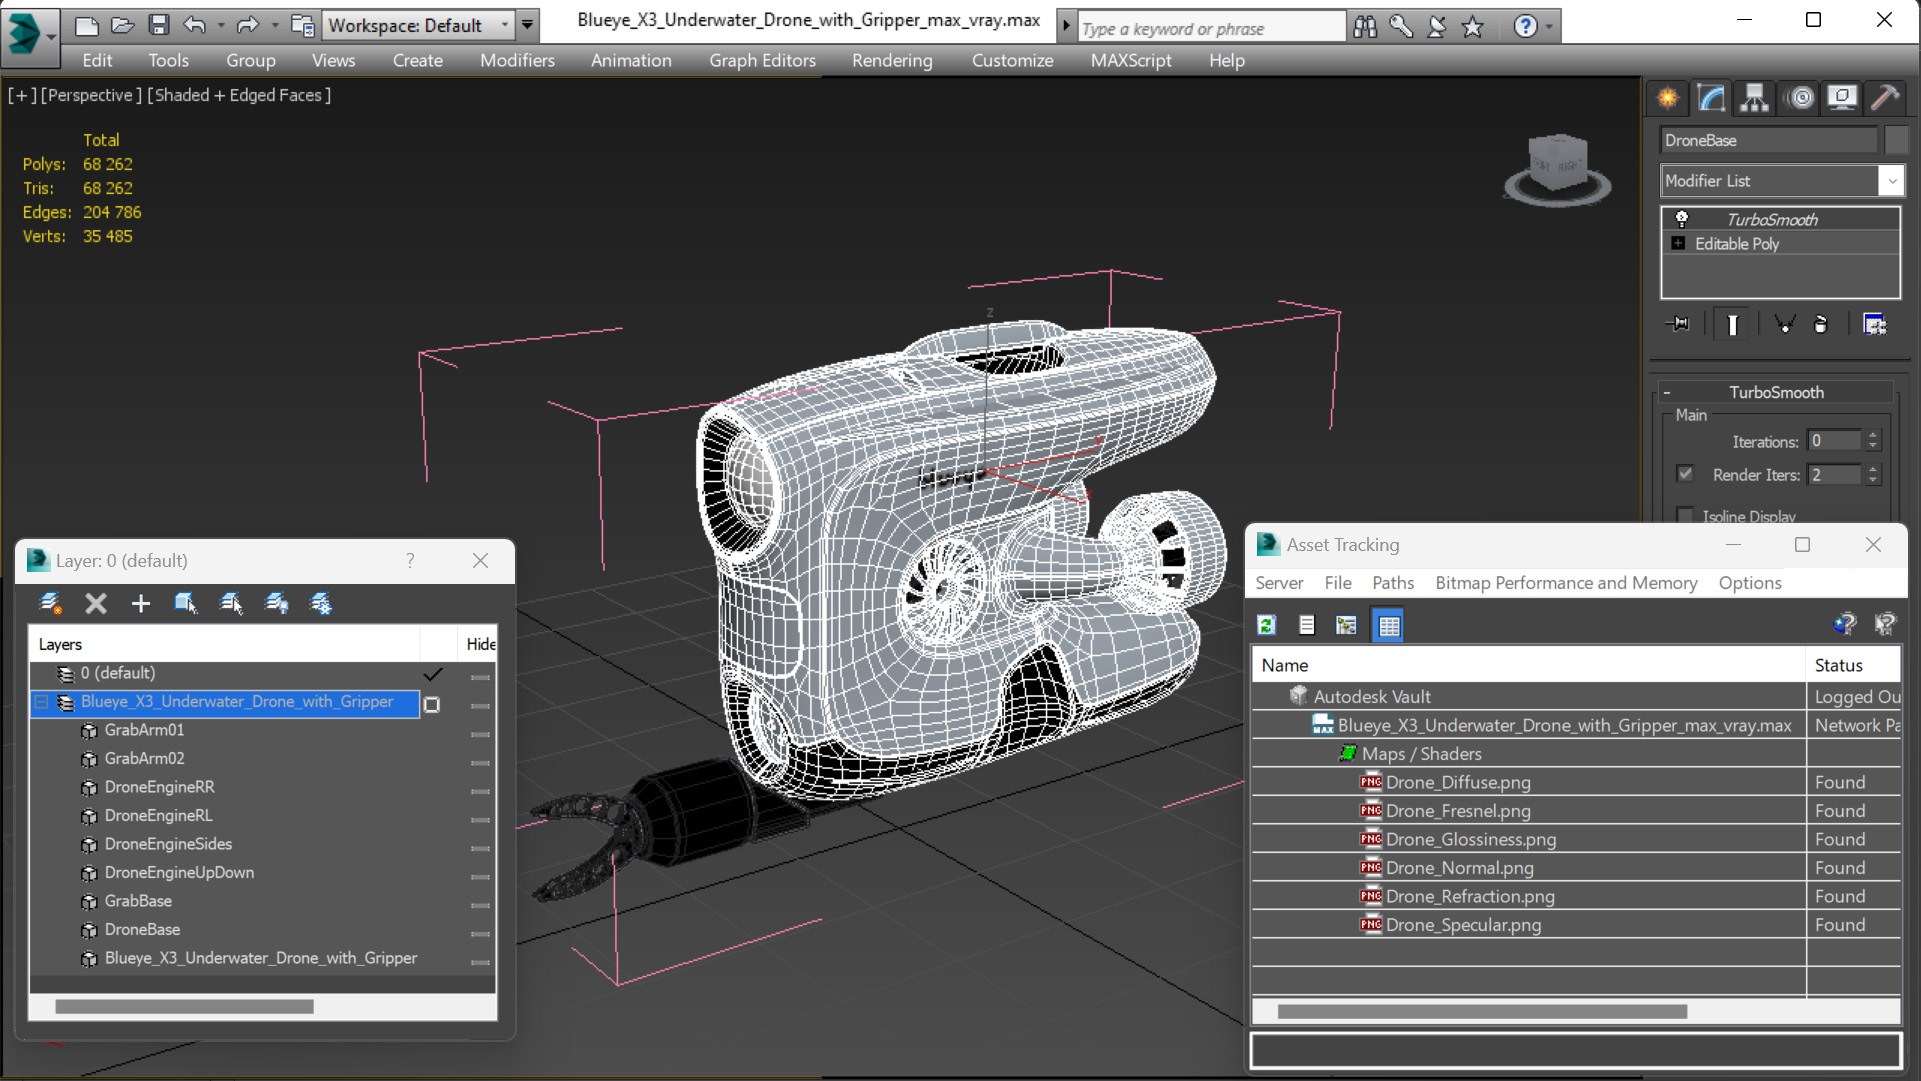This screenshot has height=1081, width=1921.
Task: Enable the Isoline Display checkbox
Action: [1686, 516]
